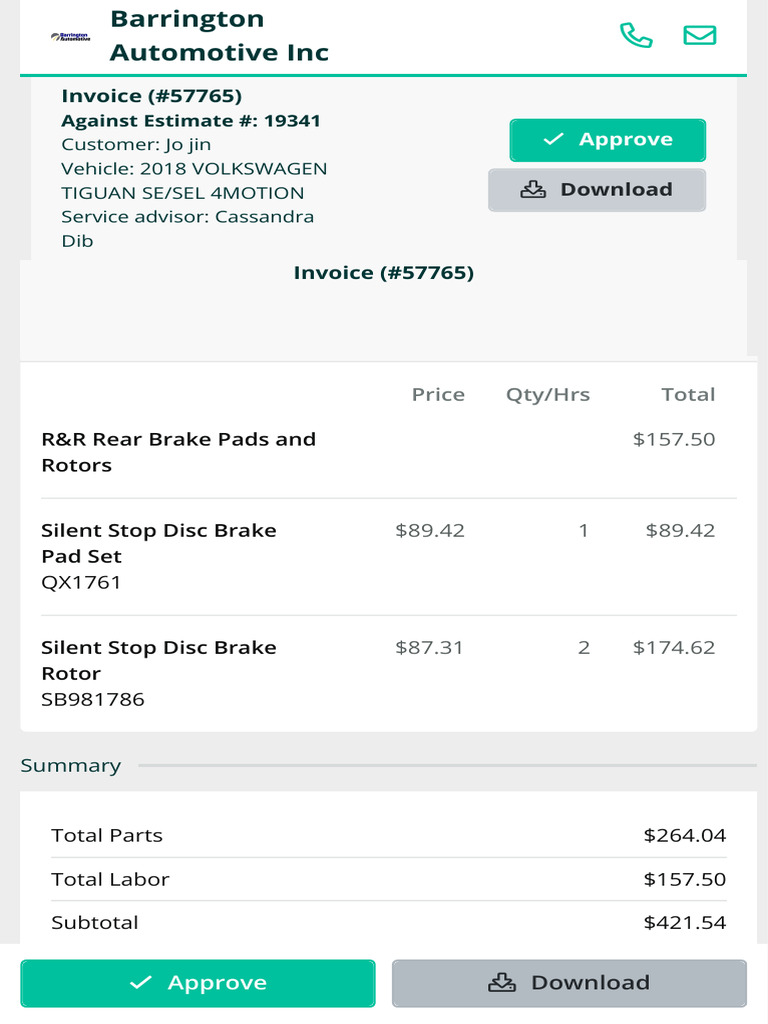Approve the invoice using the bottom bar button

click(x=198, y=983)
